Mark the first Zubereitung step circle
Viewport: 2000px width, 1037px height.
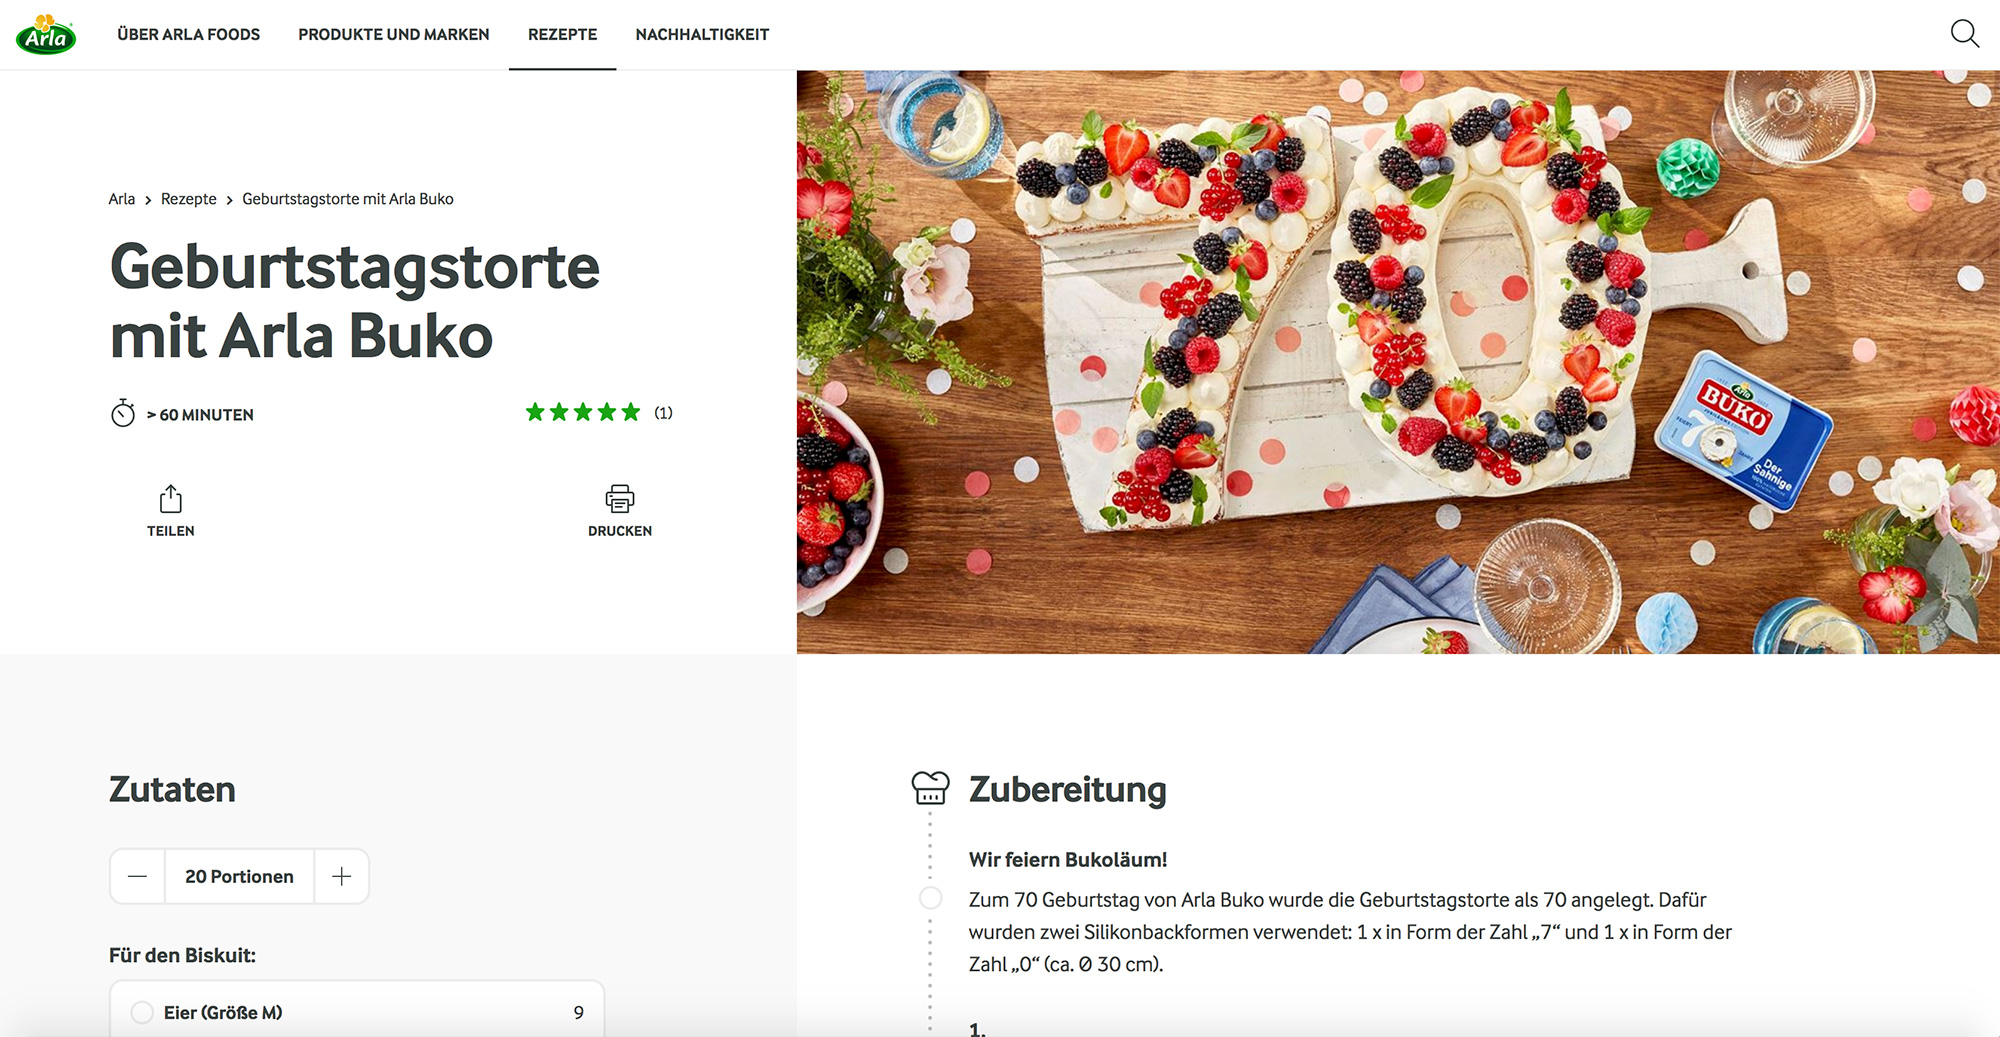pyautogui.click(x=930, y=898)
